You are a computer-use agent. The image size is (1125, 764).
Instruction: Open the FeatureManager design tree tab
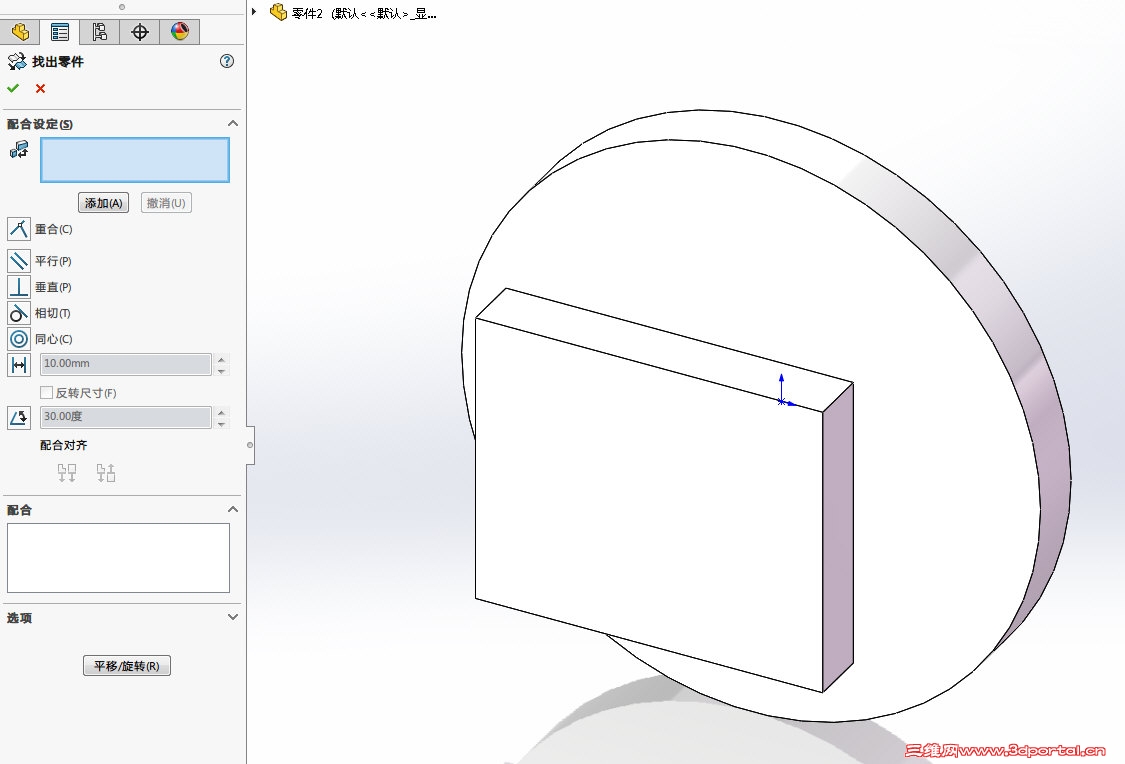19,32
